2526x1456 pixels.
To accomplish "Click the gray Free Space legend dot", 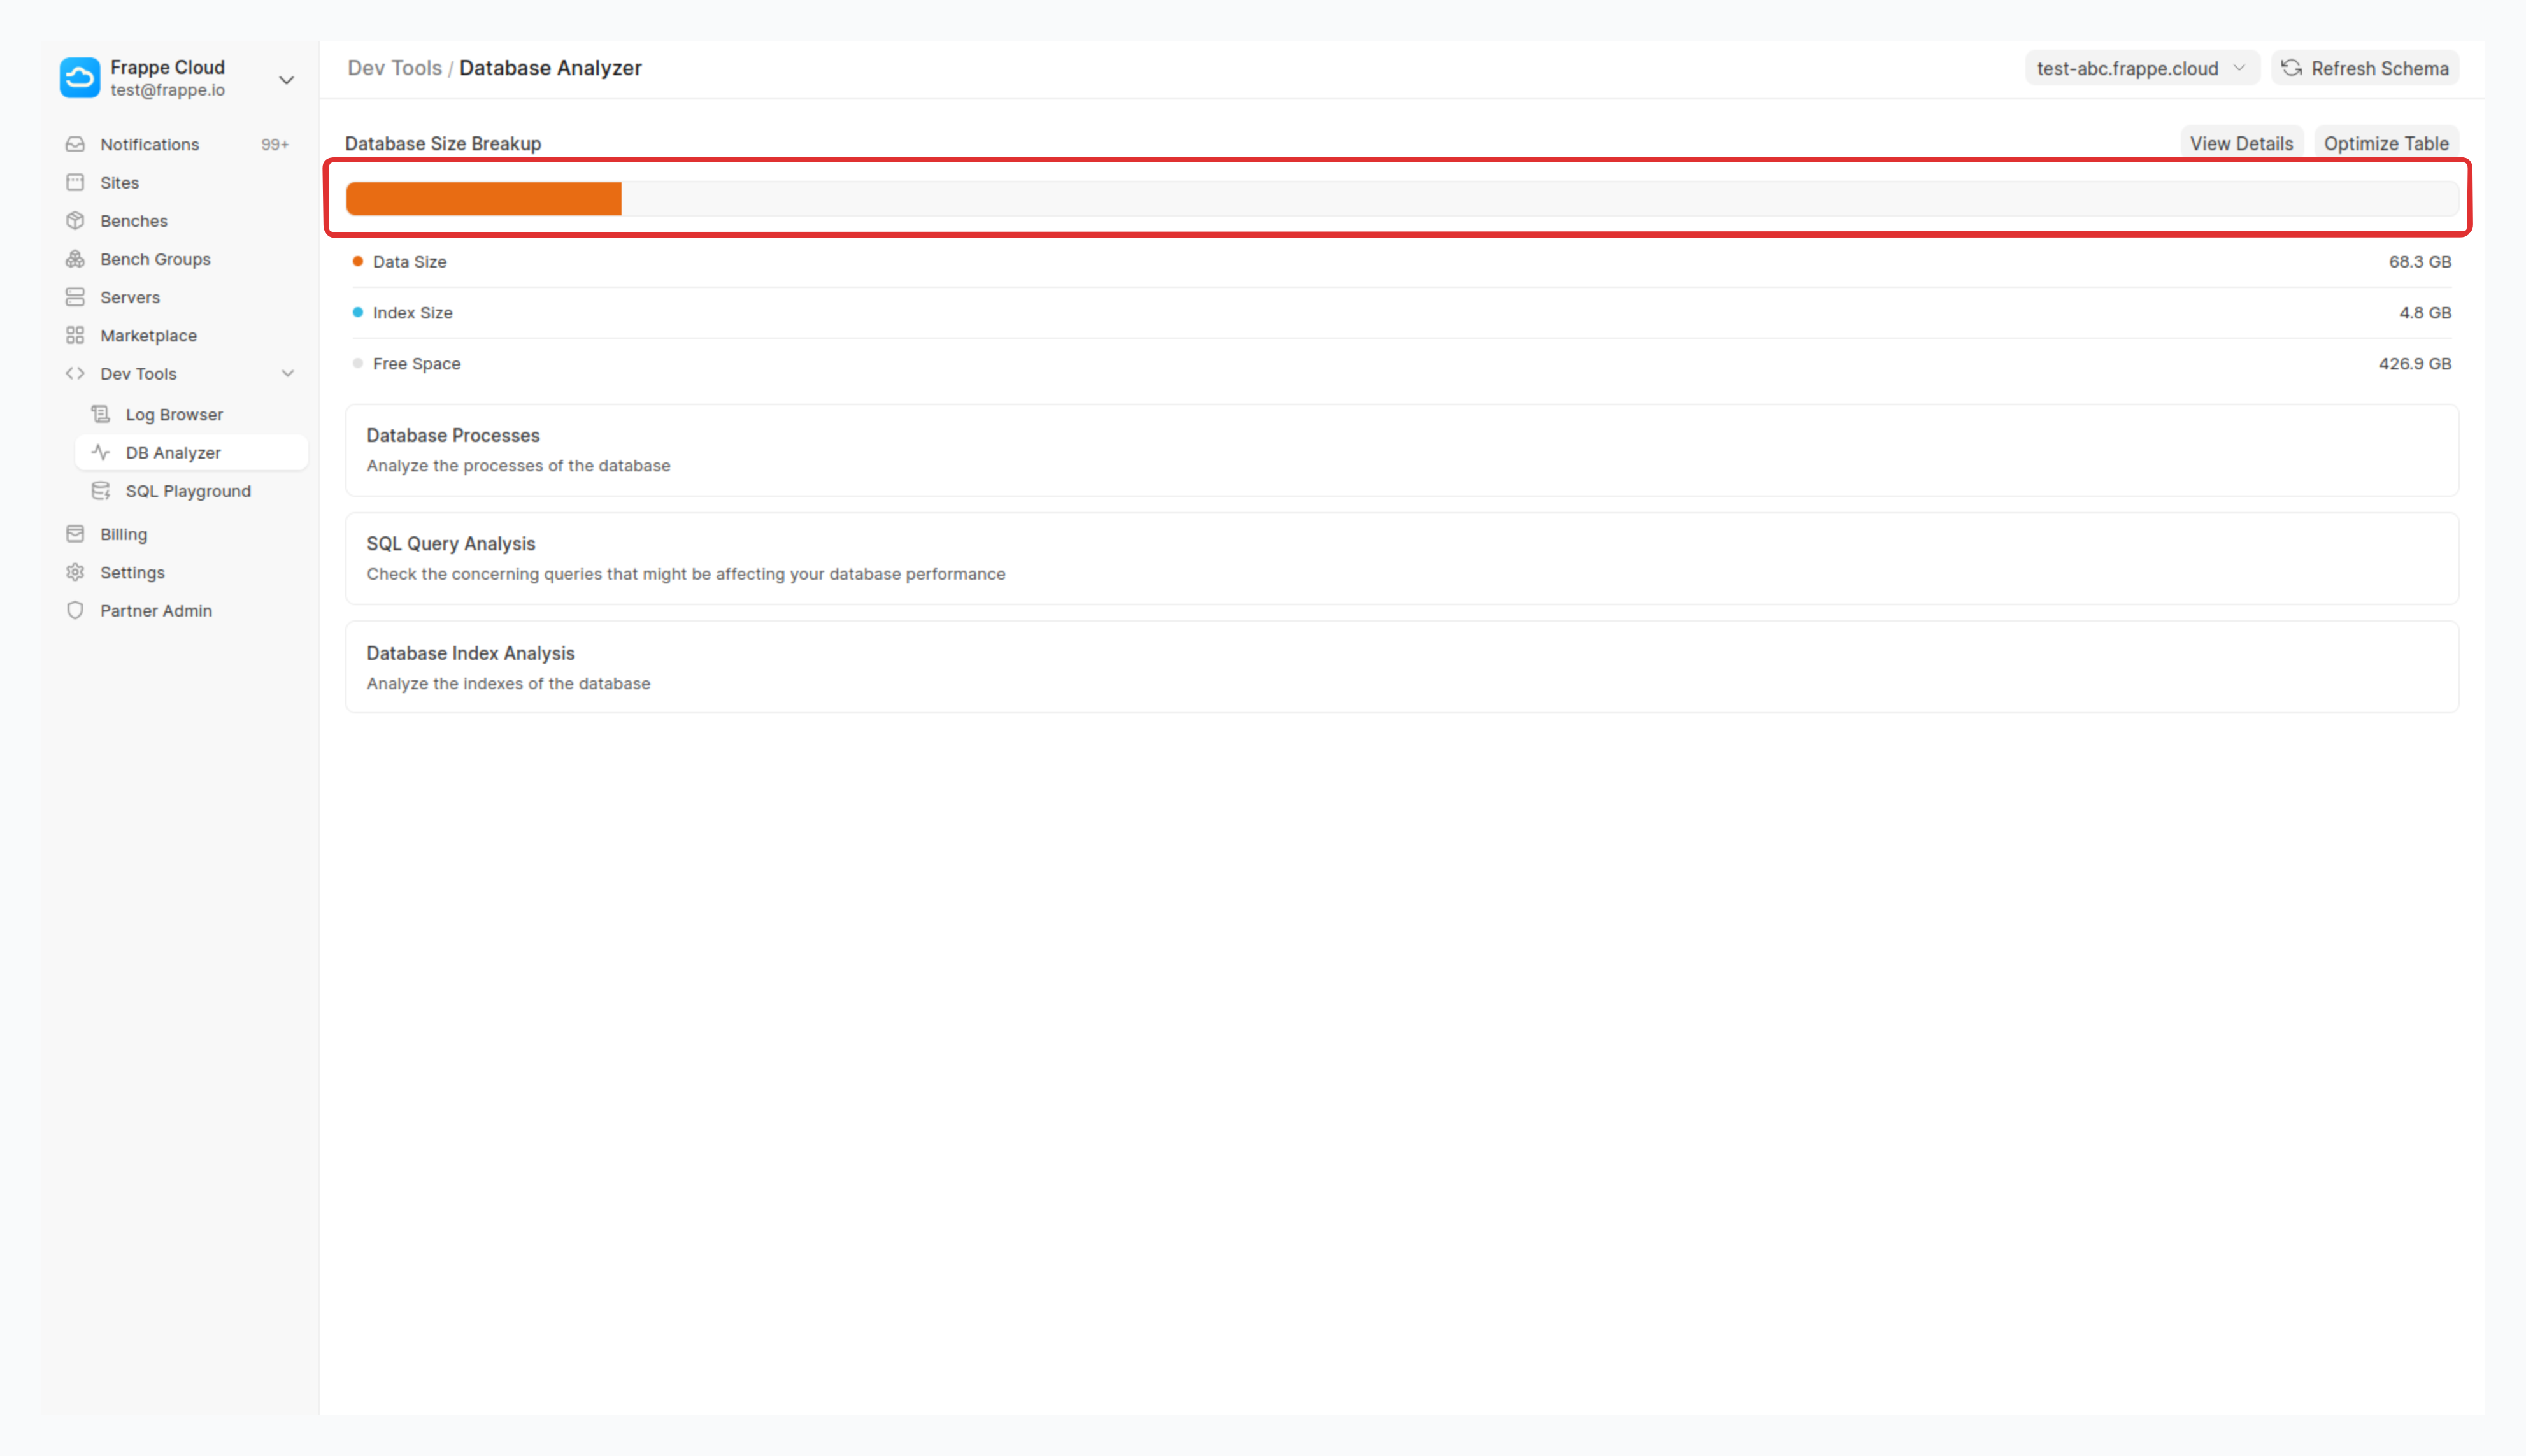I will (x=357, y=363).
